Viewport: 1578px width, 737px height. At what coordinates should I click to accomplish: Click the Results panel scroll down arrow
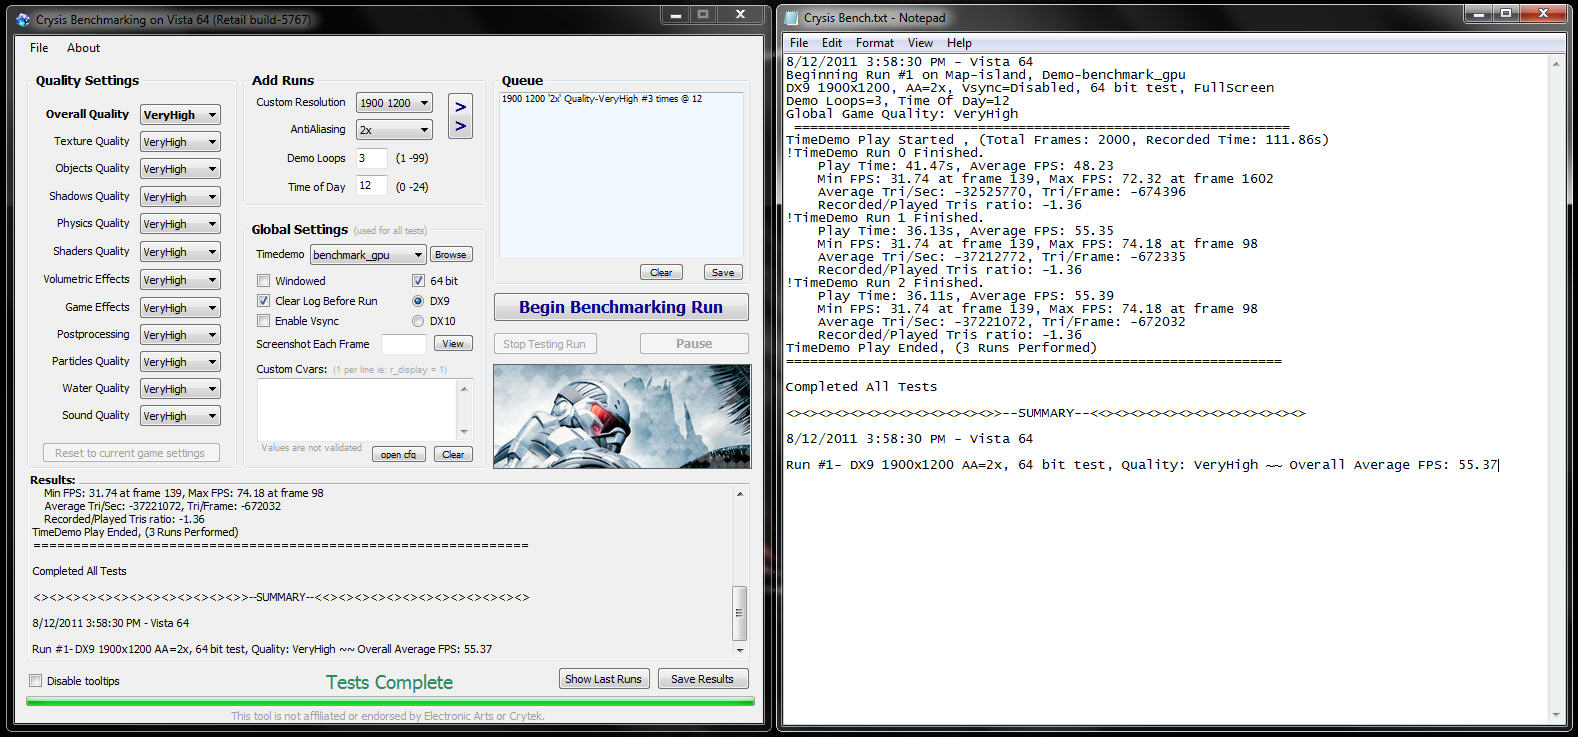coord(740,650)
